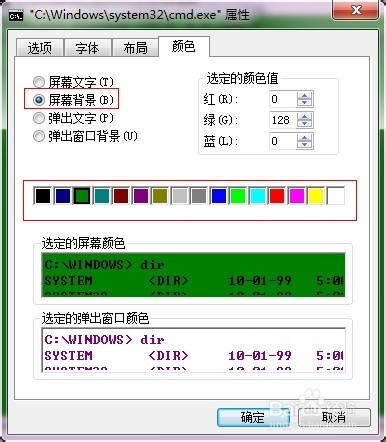Switch to the 颜色 tab

coord(184,46)
